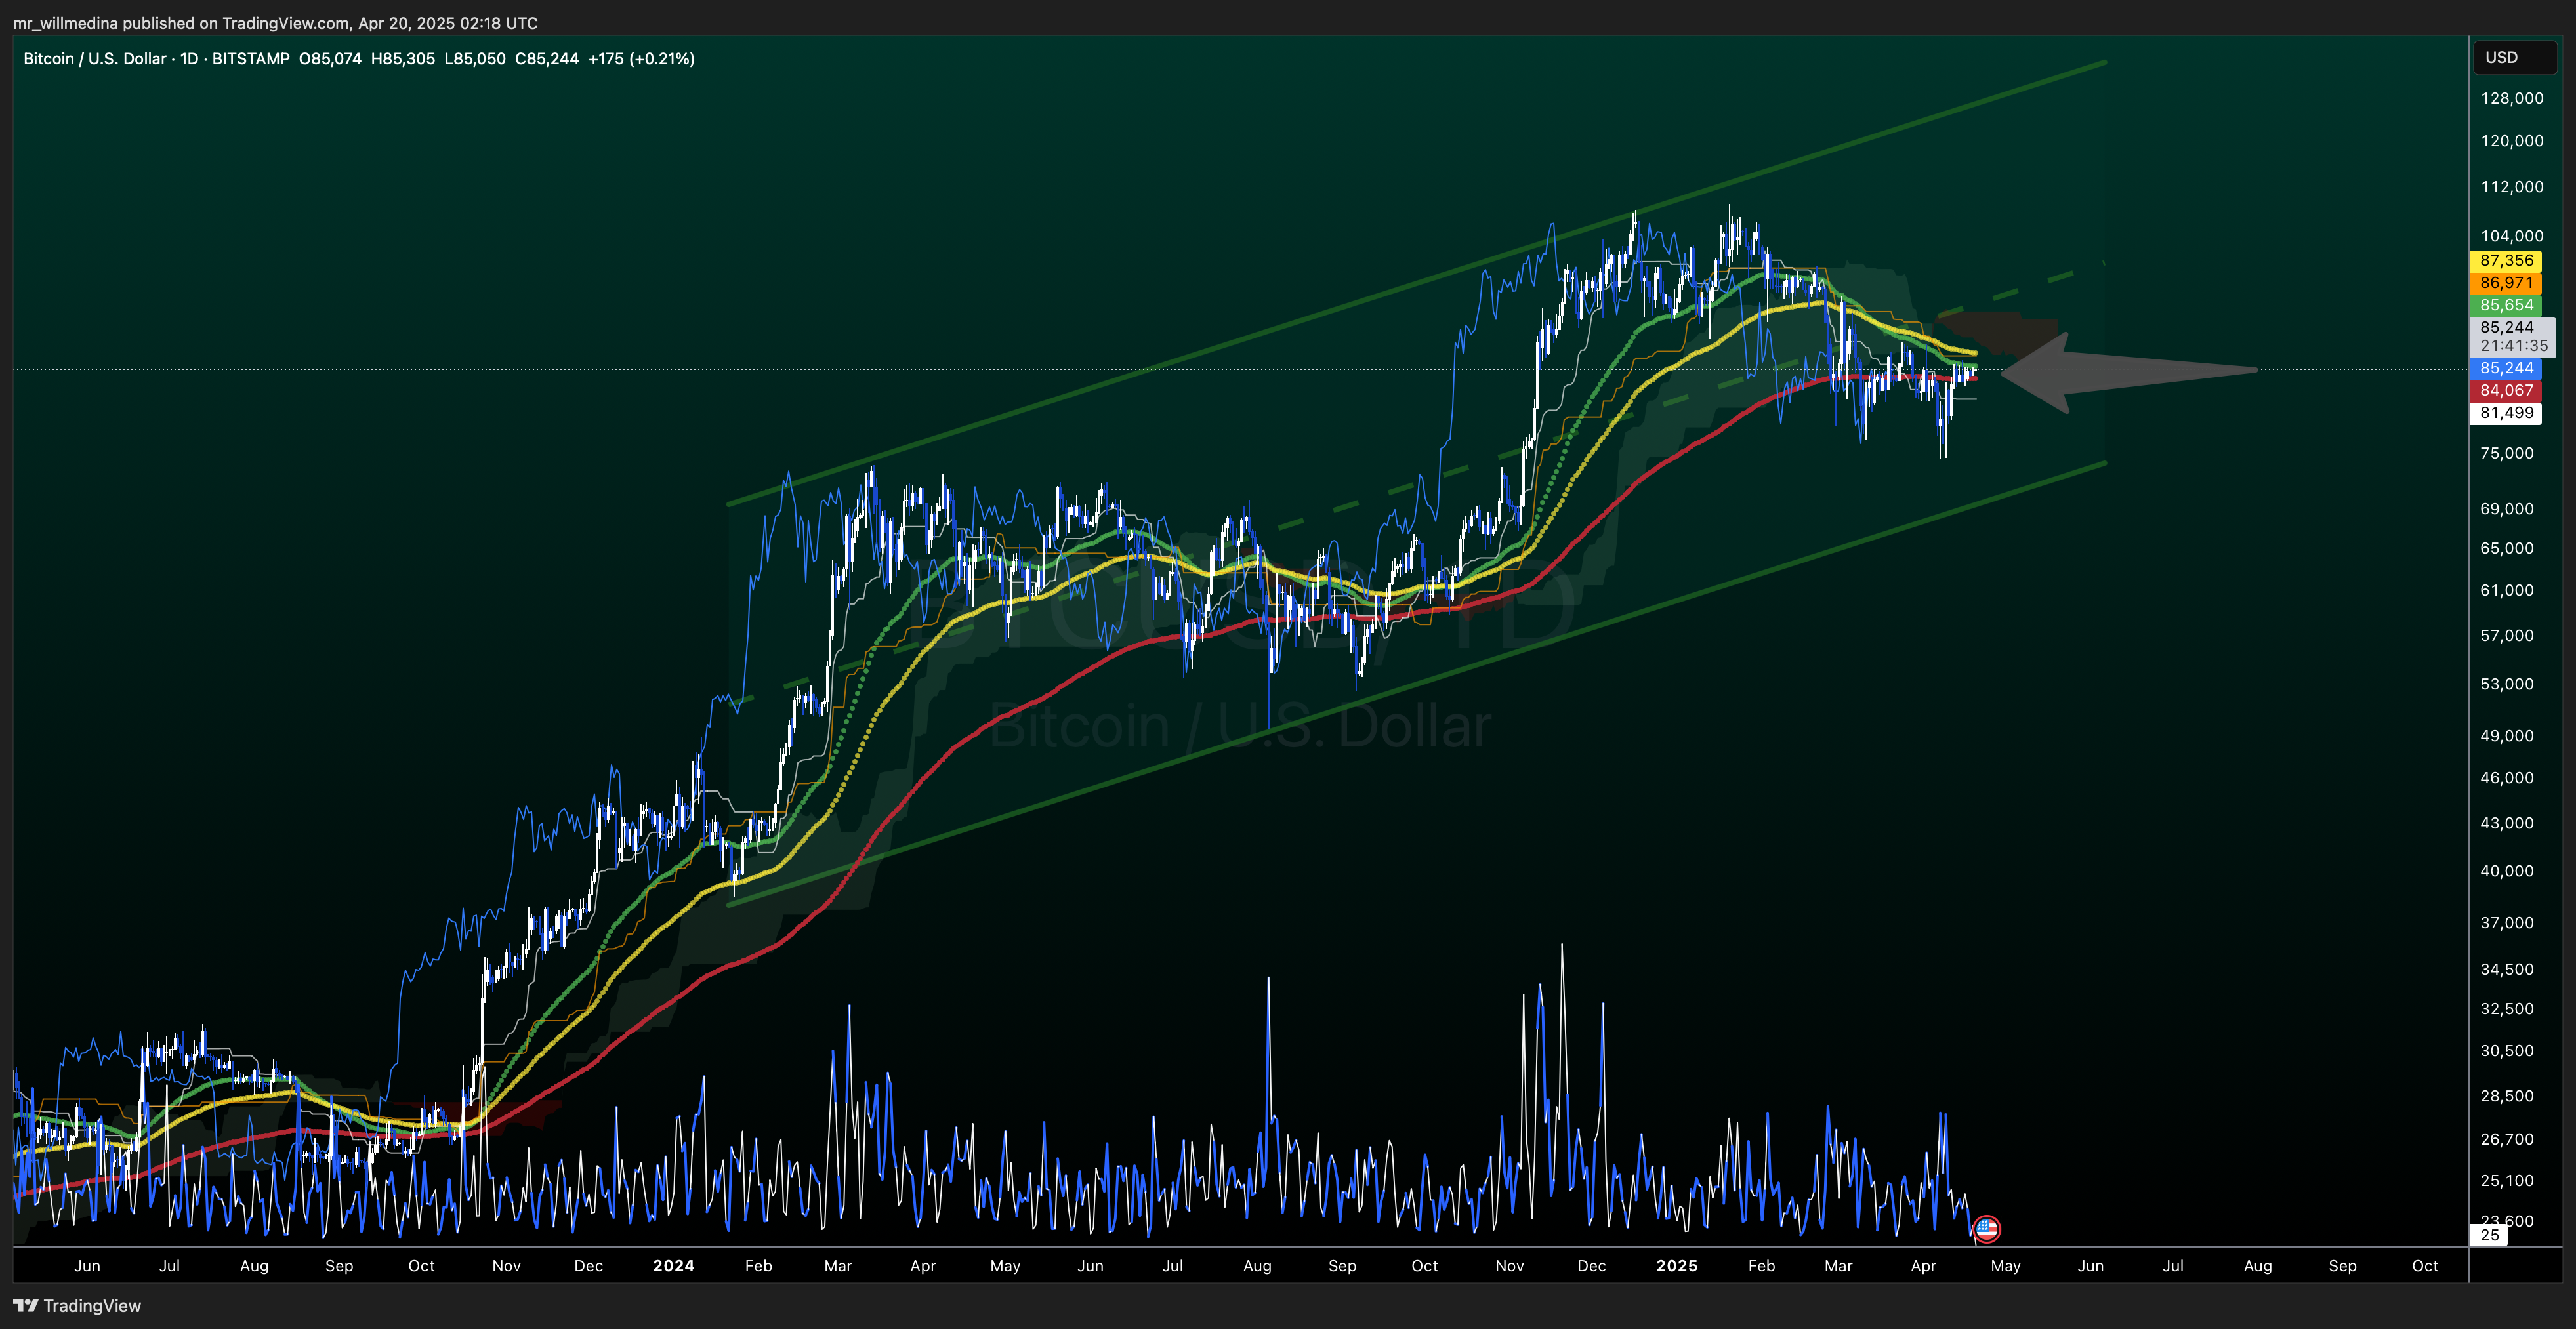
Task: Click the white 25 label on the price axis
Action: point(2490,1235)
